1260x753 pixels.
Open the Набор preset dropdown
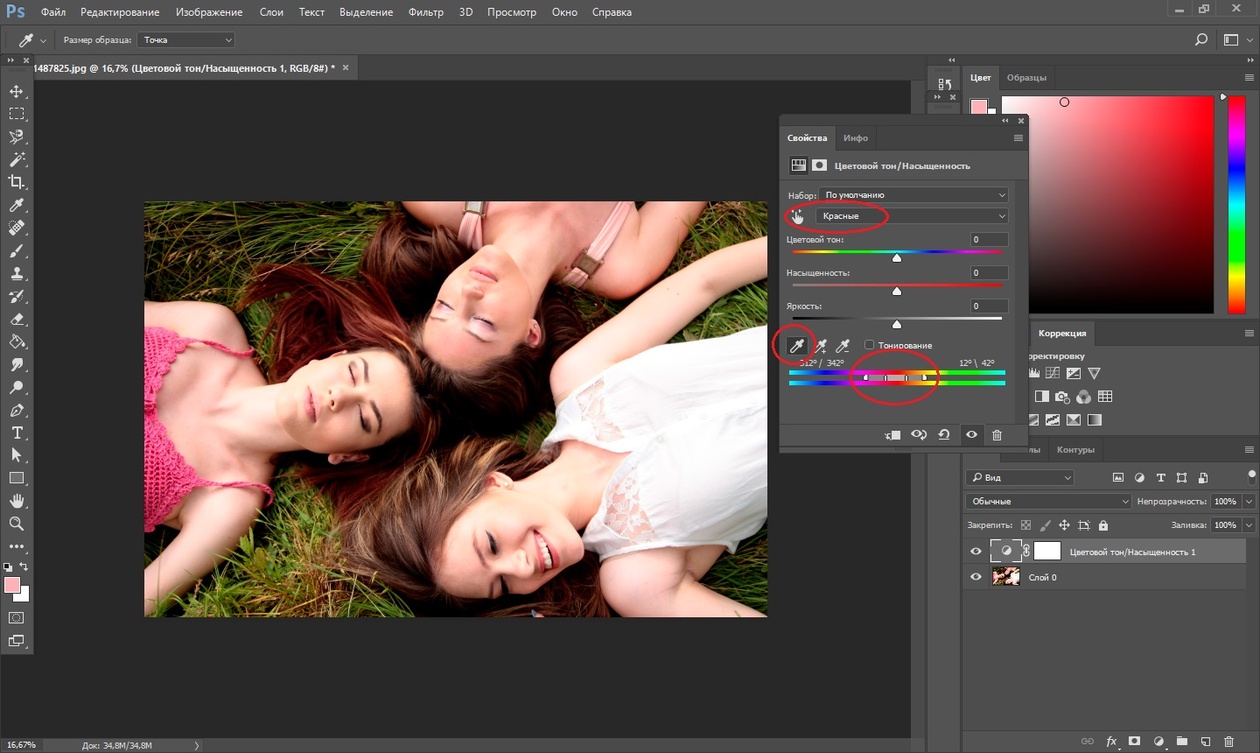[912, 195]
